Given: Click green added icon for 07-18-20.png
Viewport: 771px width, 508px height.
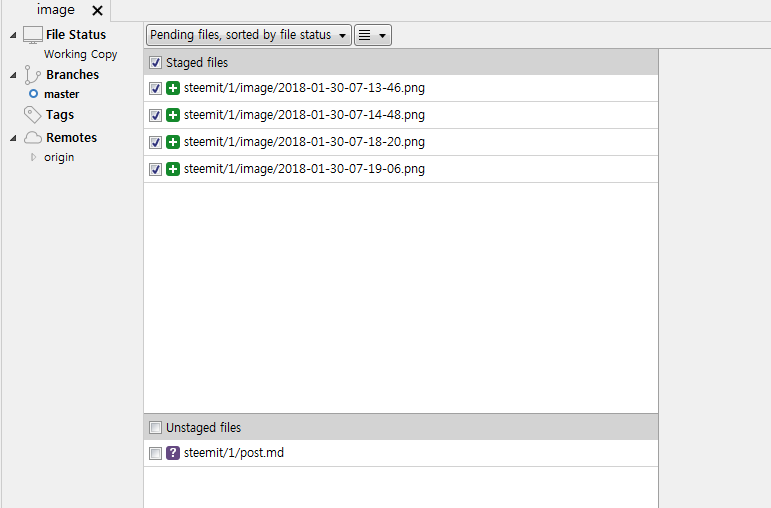Looking at the screenshot, I should point(173,142).
